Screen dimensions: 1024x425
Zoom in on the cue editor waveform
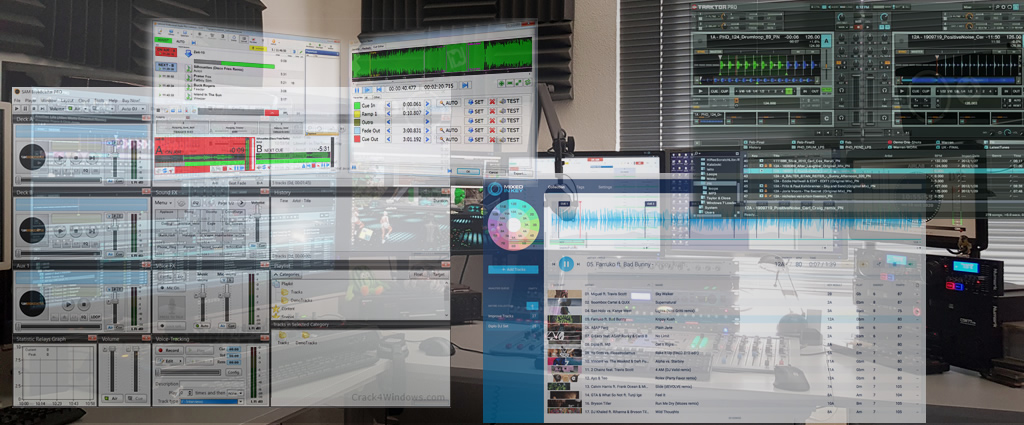501,84
